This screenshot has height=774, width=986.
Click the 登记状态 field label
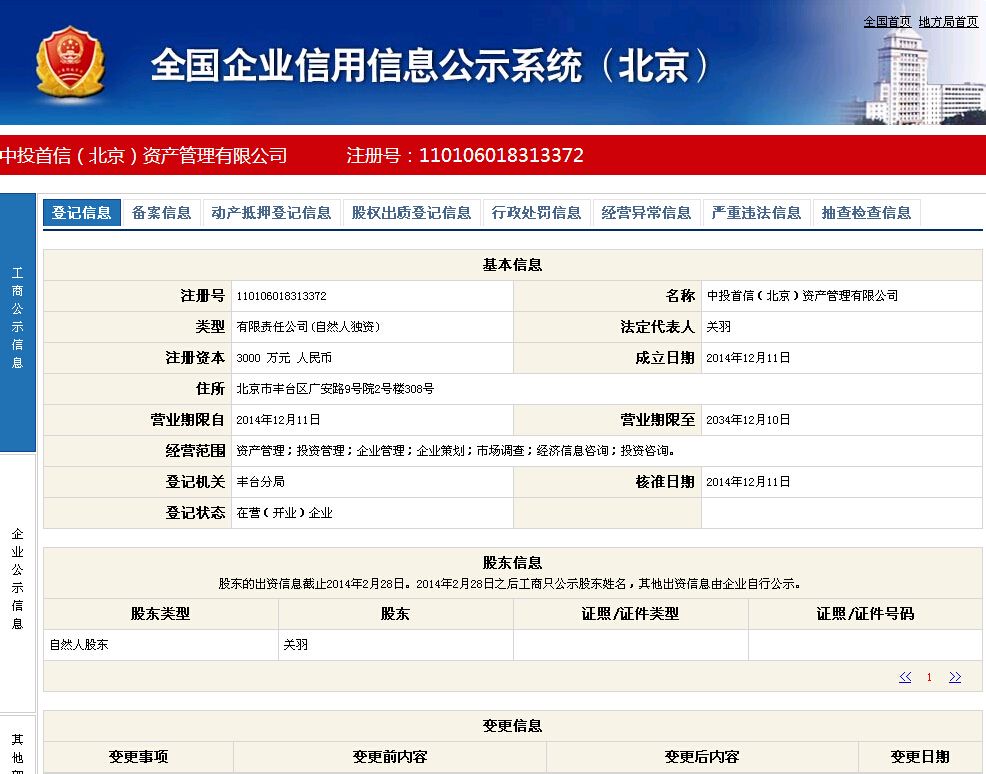(195, 512)
